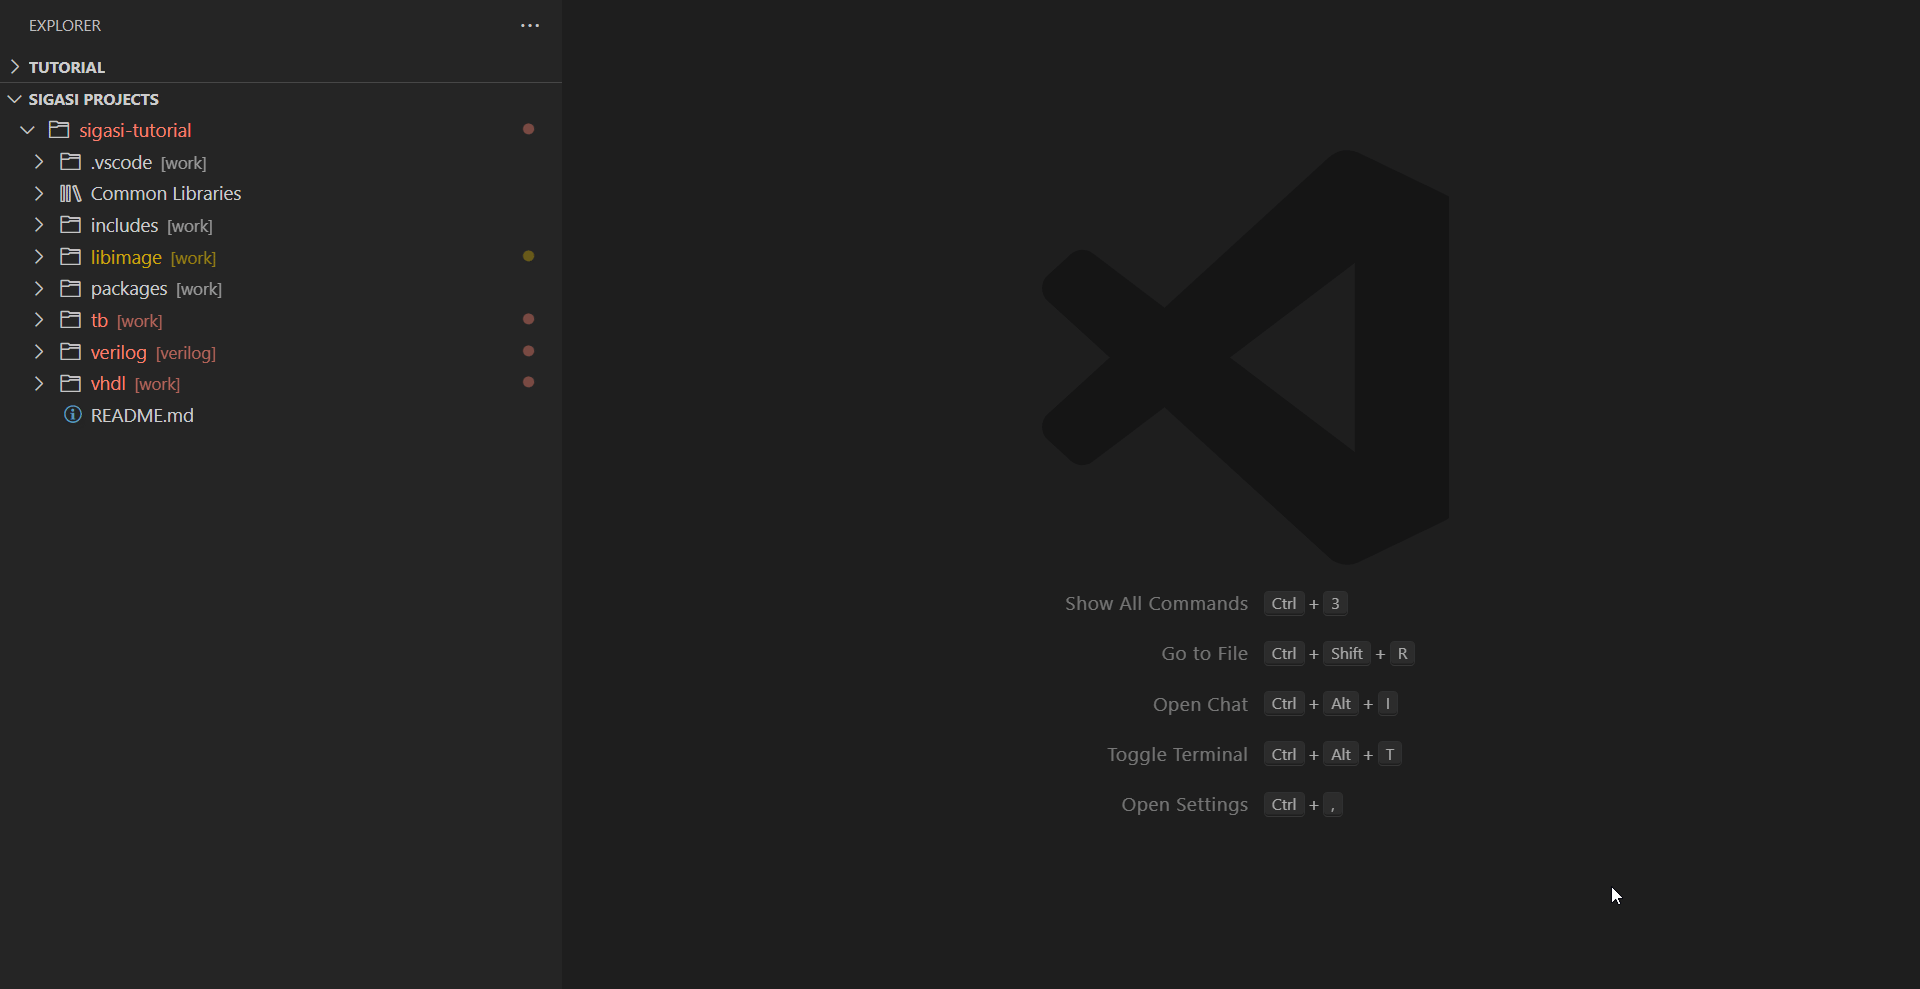Click the Go to File hint
Image resolution: width=1920 pixels, height=989 pixels.
pos(1204,653)
